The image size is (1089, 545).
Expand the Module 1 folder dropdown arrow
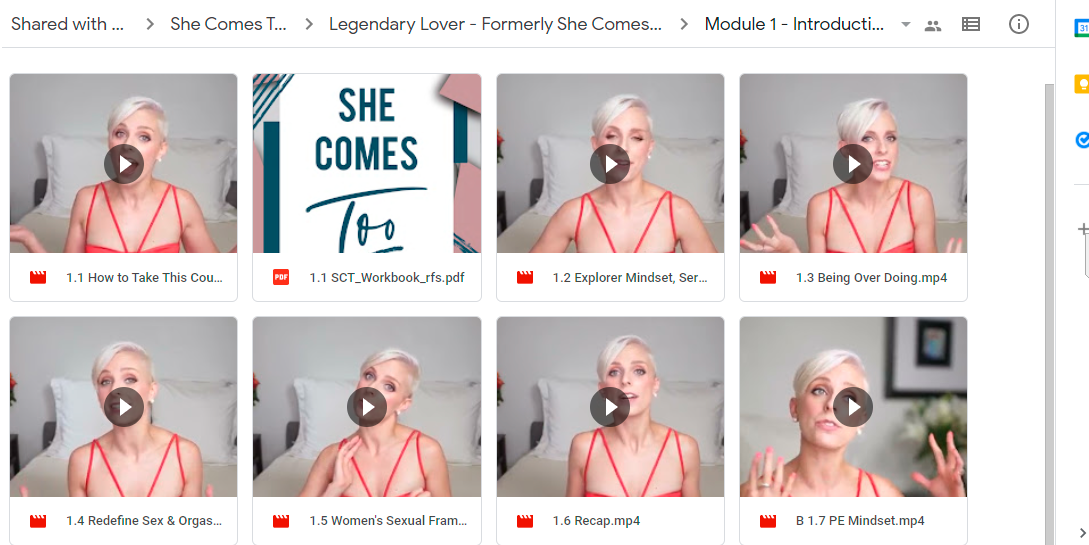(905, 25)
